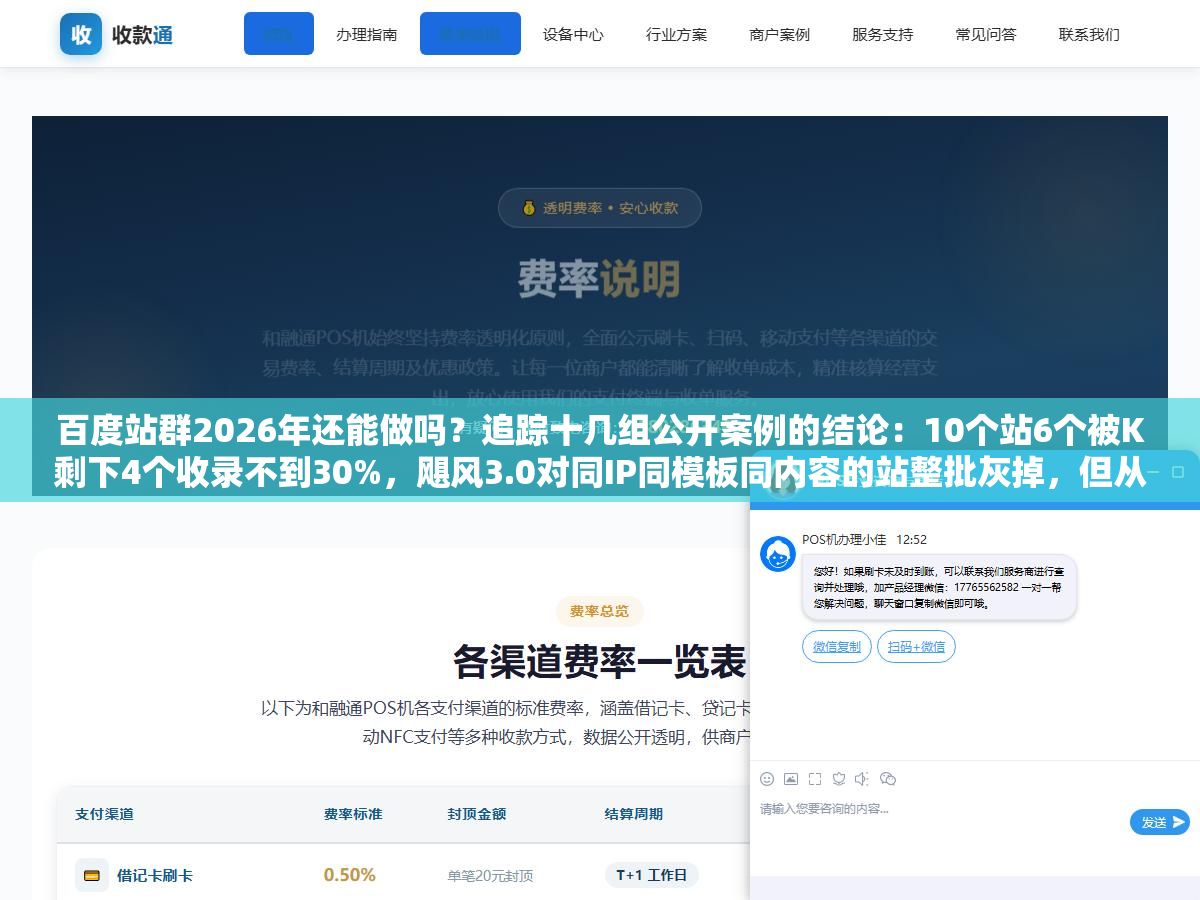This screenshot has width=1200, height=900.
Task: Click the second blue highlighted nav button
Action: tap(470, 34)
